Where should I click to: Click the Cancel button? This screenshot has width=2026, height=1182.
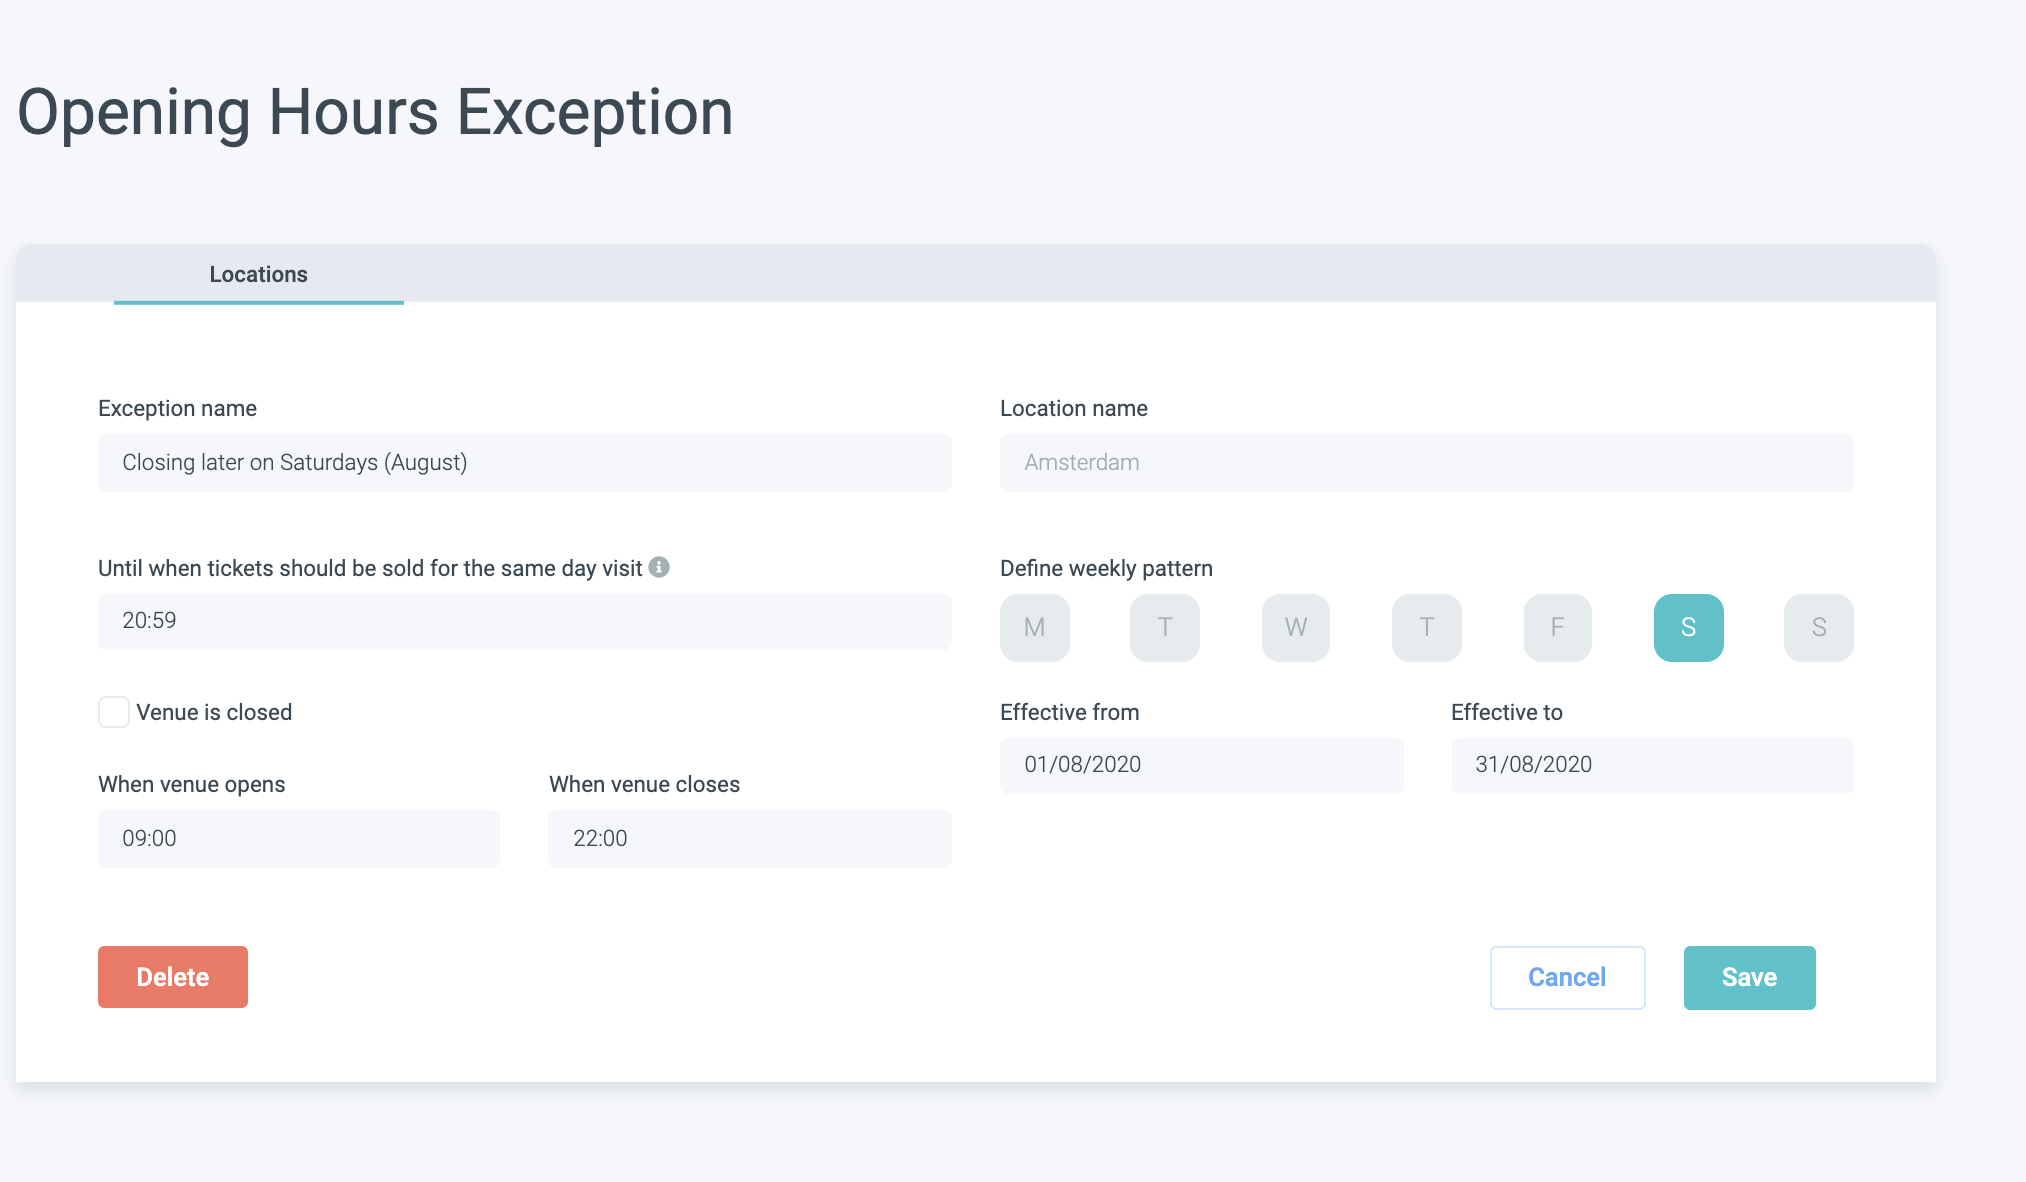tap(1567, 977)
